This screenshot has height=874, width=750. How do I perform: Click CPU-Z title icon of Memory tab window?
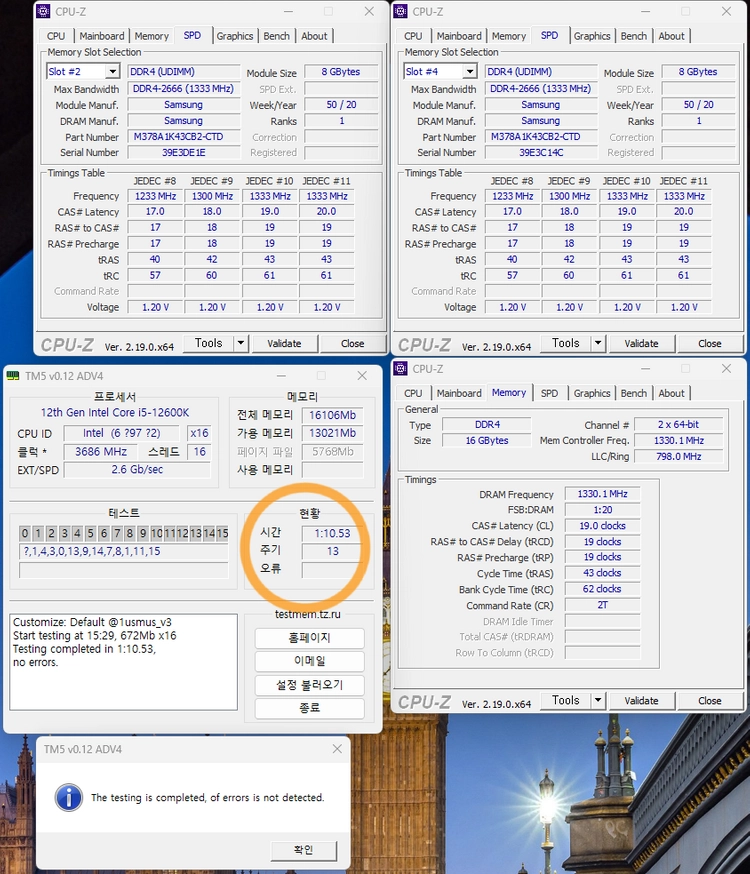click(401, 368)
